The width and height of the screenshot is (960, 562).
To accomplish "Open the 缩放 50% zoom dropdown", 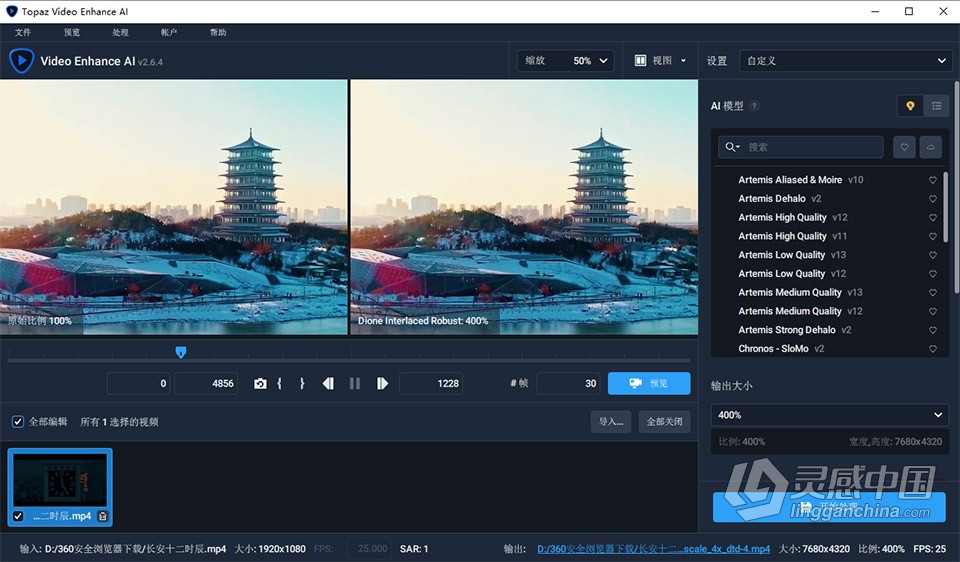I will [x=565, y=61].
